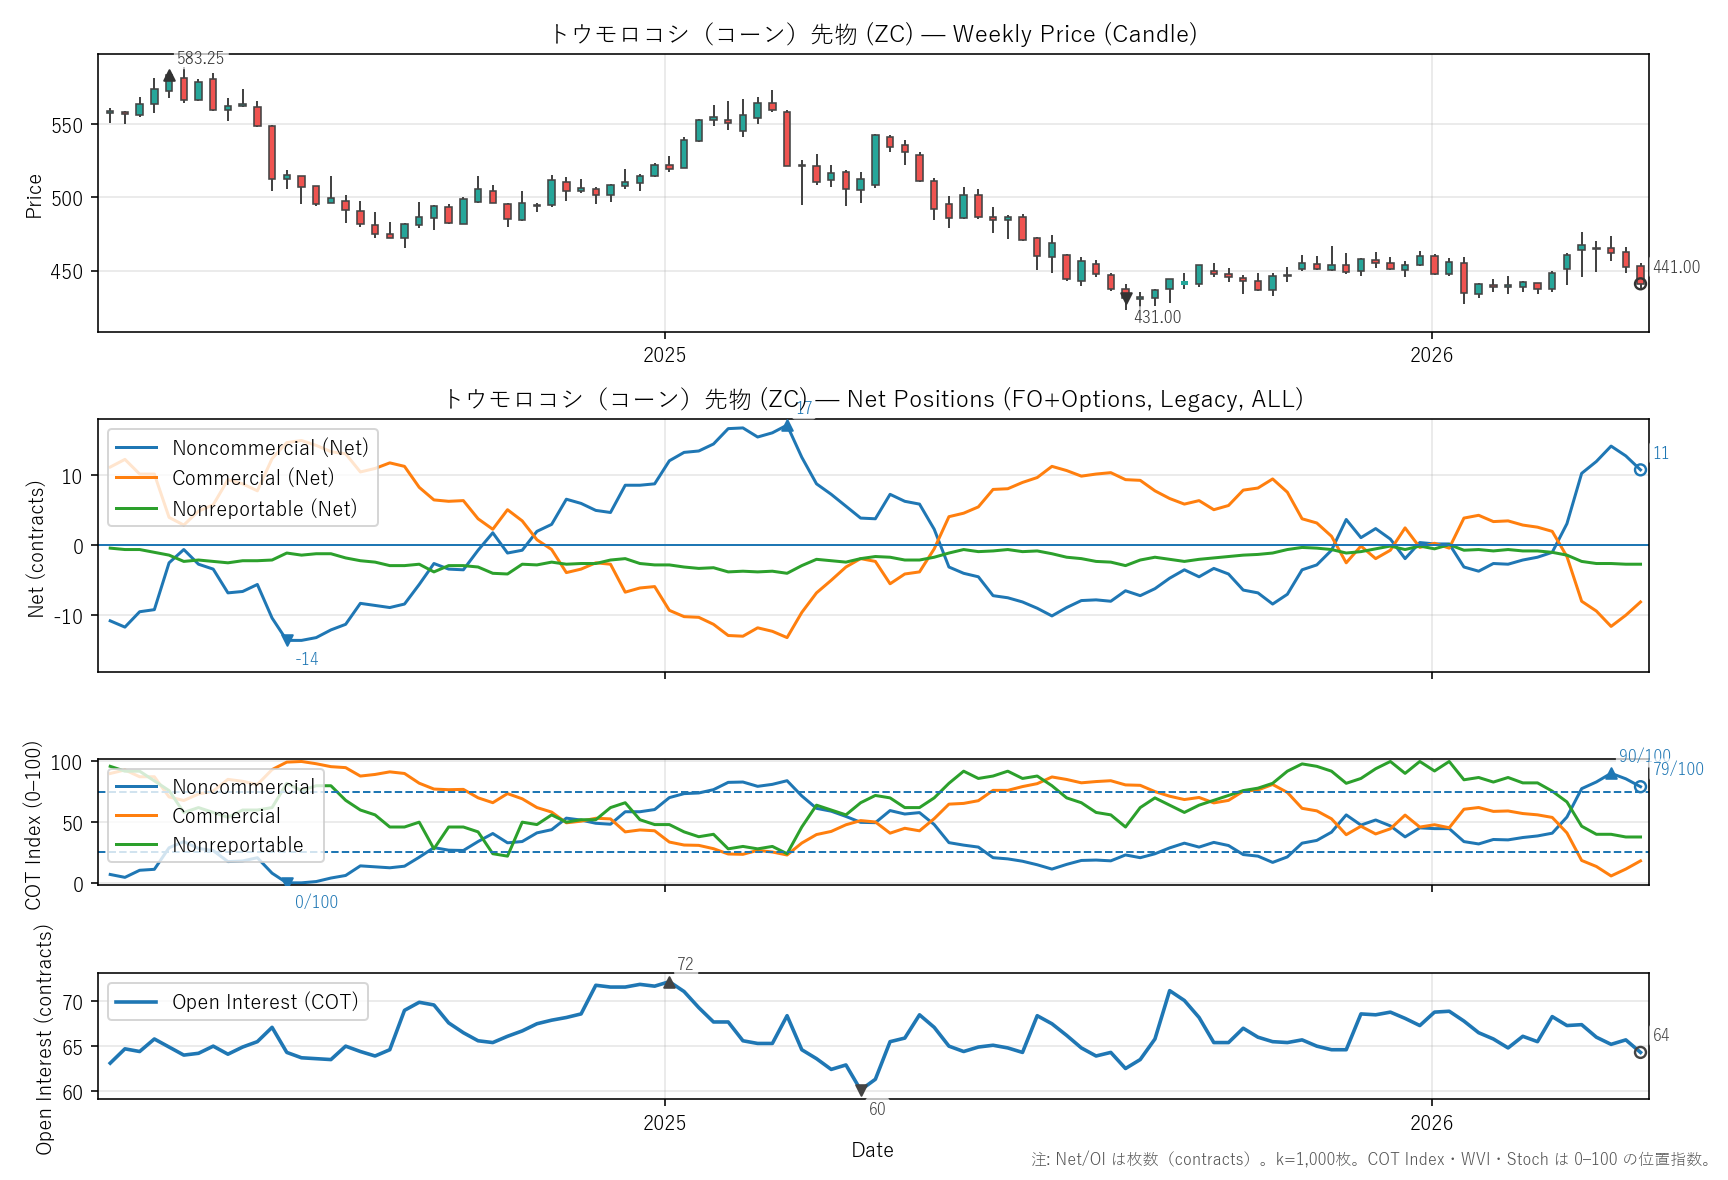Click the 2025 label on the price chart axis
The height and width of the screenshot is (1180, 1728).
coord(664,355)
